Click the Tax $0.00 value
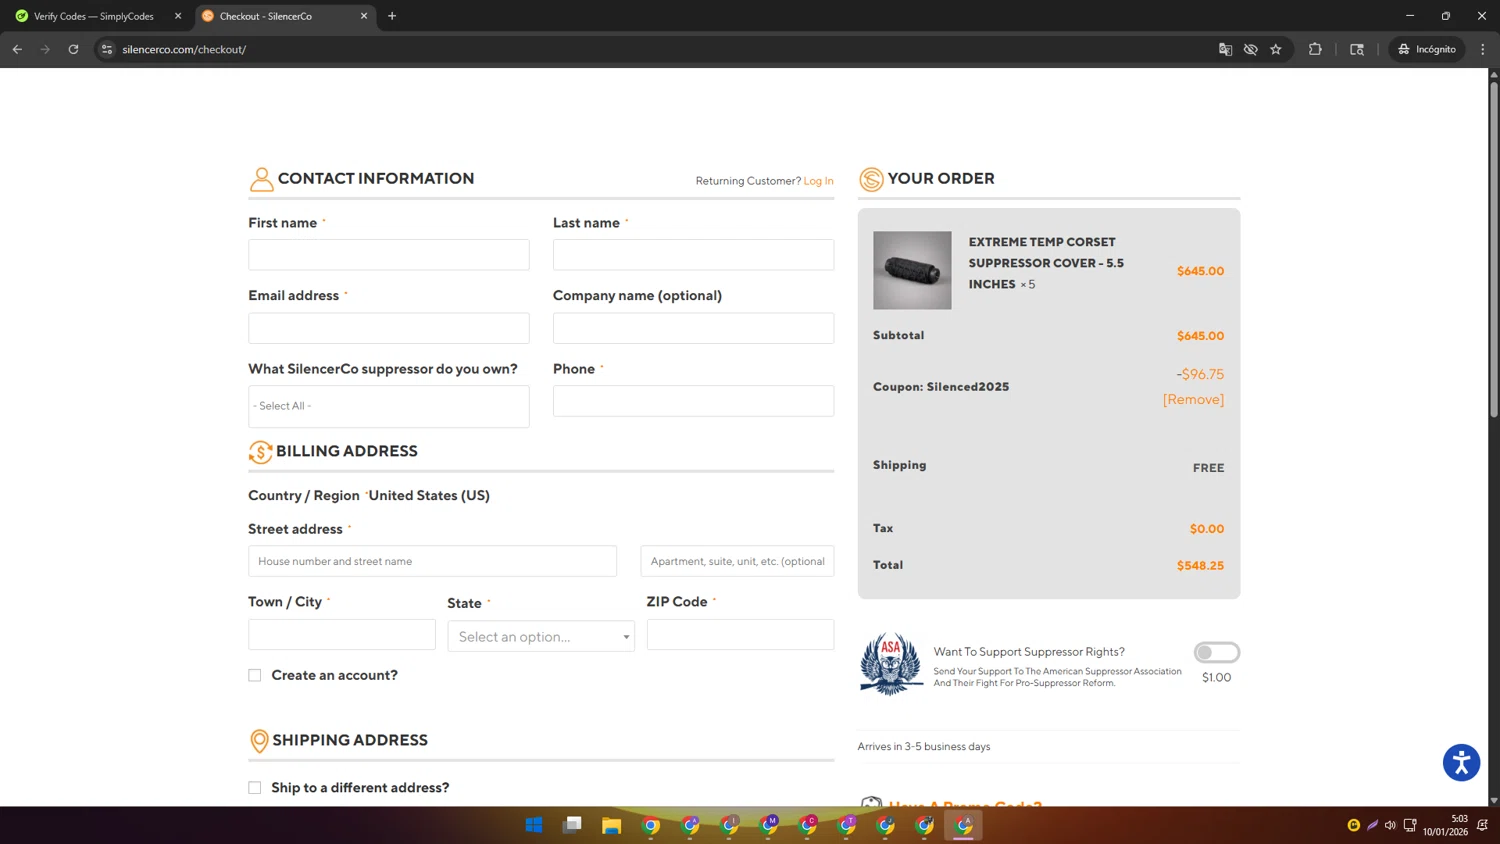The image size is (1500, 844). tap(1207, 529)
